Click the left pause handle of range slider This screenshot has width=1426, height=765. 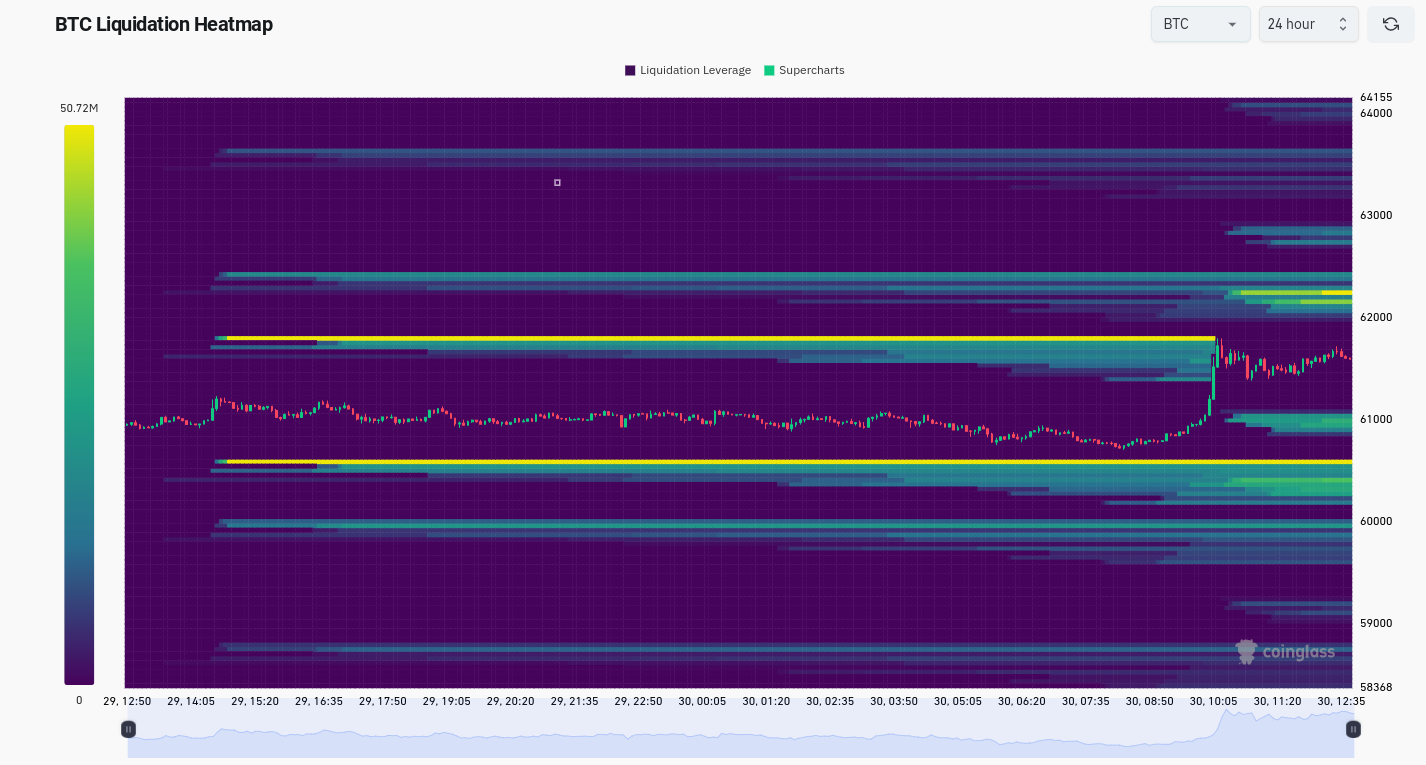(128, 729)
